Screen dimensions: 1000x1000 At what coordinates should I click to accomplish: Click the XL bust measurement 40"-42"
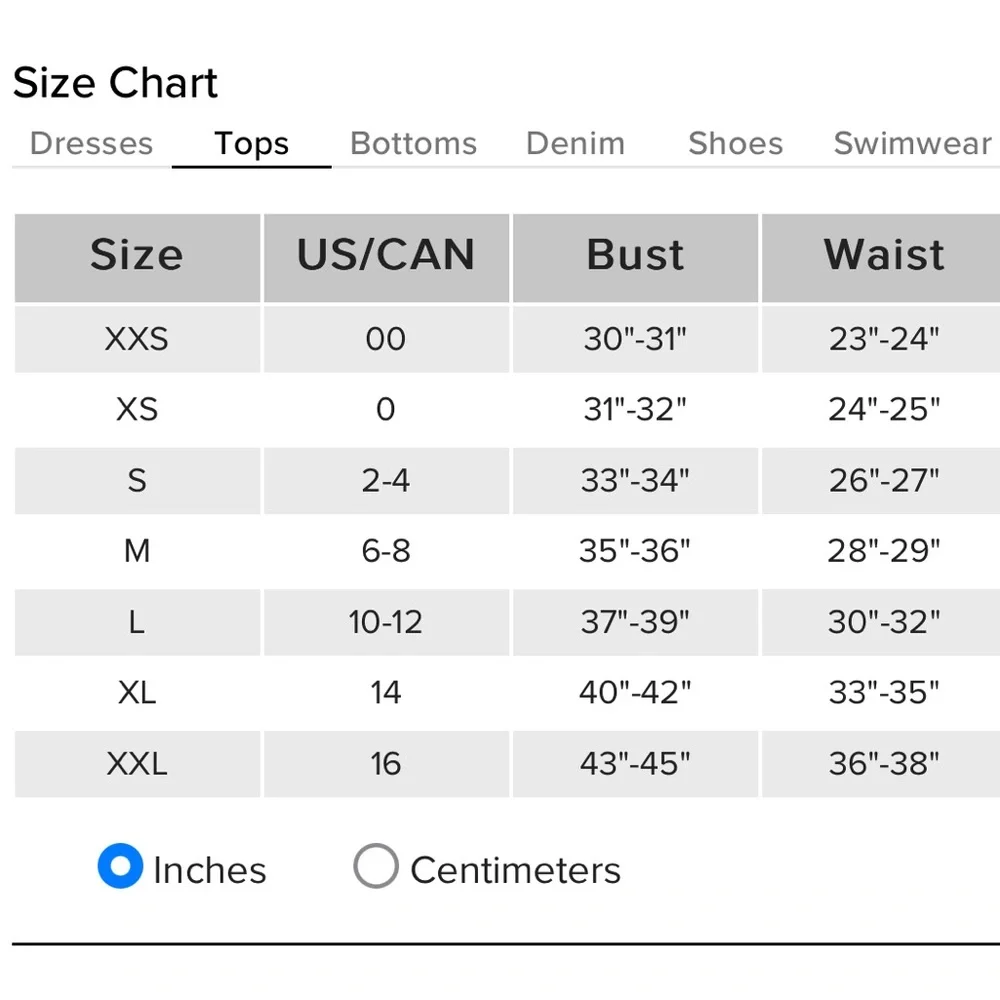[x=635, y=692]
